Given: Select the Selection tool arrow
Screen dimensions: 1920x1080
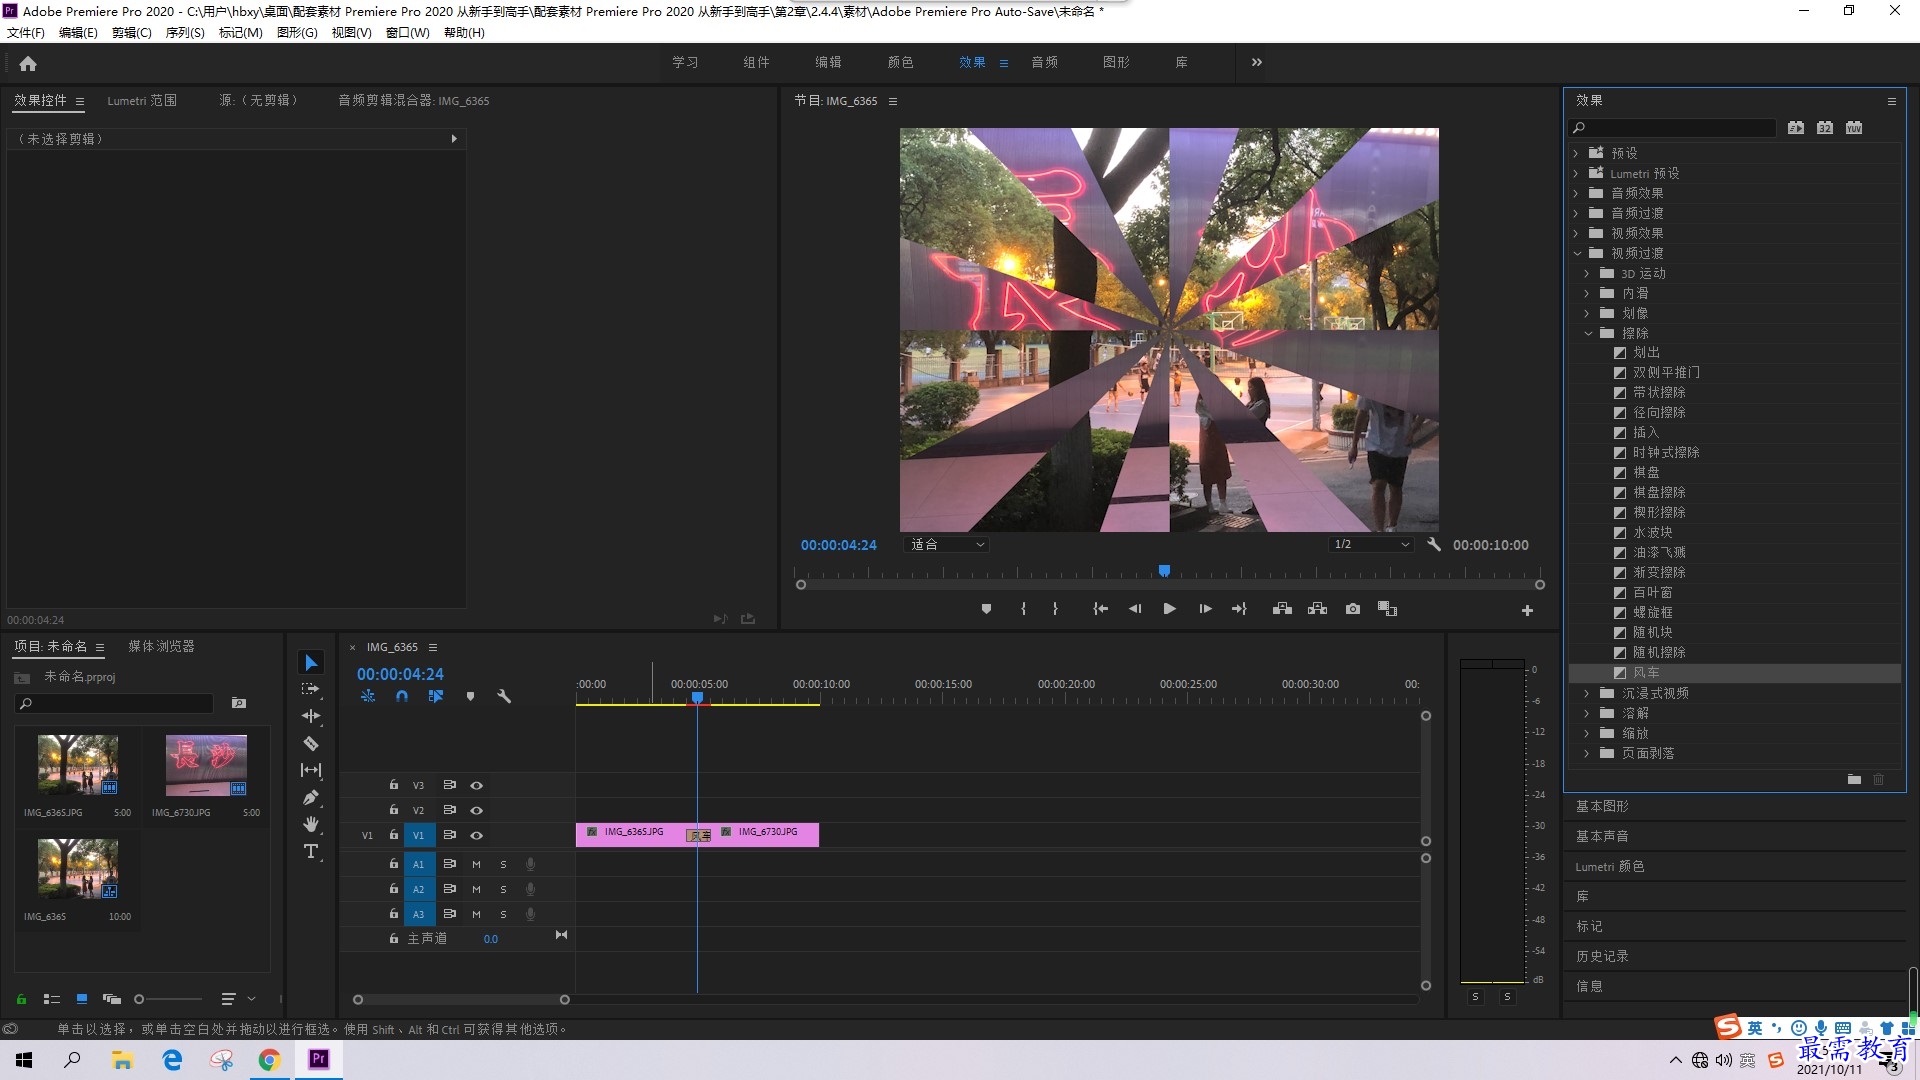Looking at the screenshot, I should pos(311,662).
